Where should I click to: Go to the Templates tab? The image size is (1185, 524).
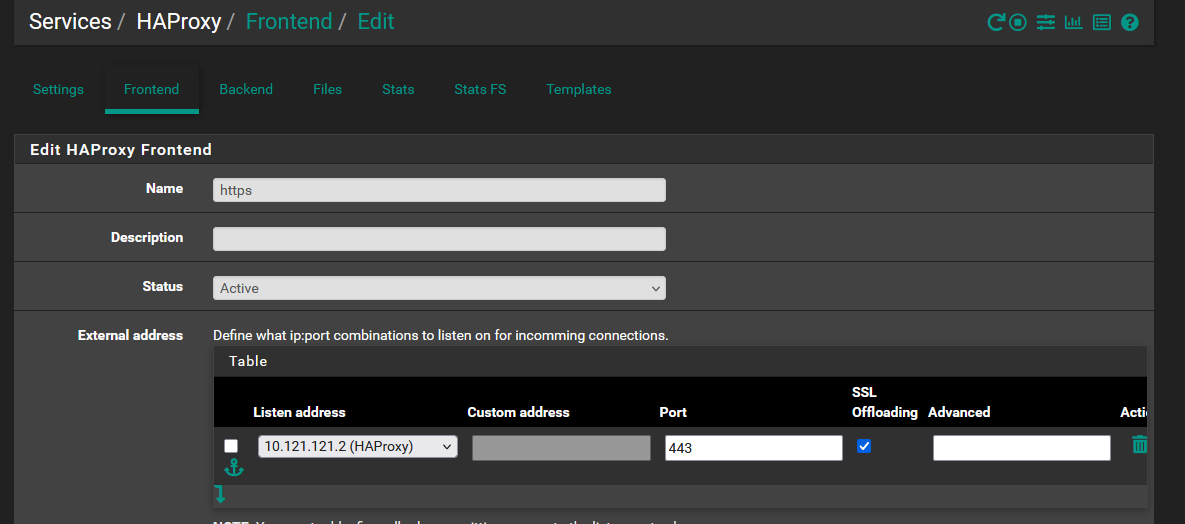pyautogui.click(x=578, y=89)
